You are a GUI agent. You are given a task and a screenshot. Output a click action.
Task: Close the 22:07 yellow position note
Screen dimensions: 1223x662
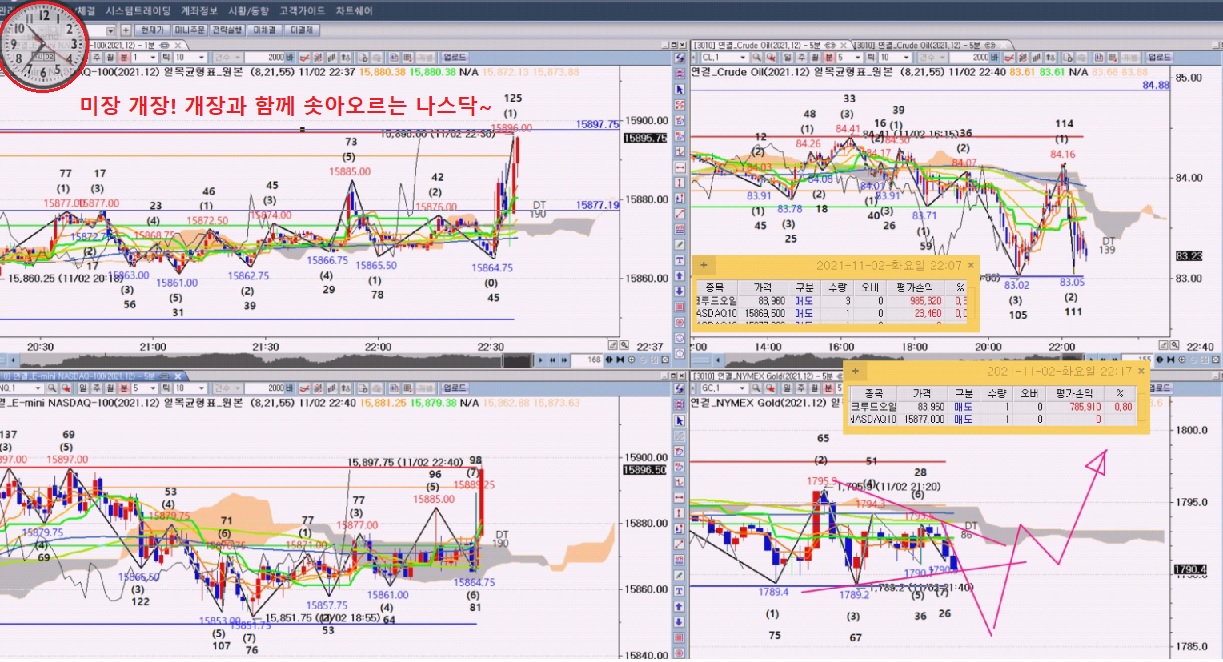click(x=971, y=266)
